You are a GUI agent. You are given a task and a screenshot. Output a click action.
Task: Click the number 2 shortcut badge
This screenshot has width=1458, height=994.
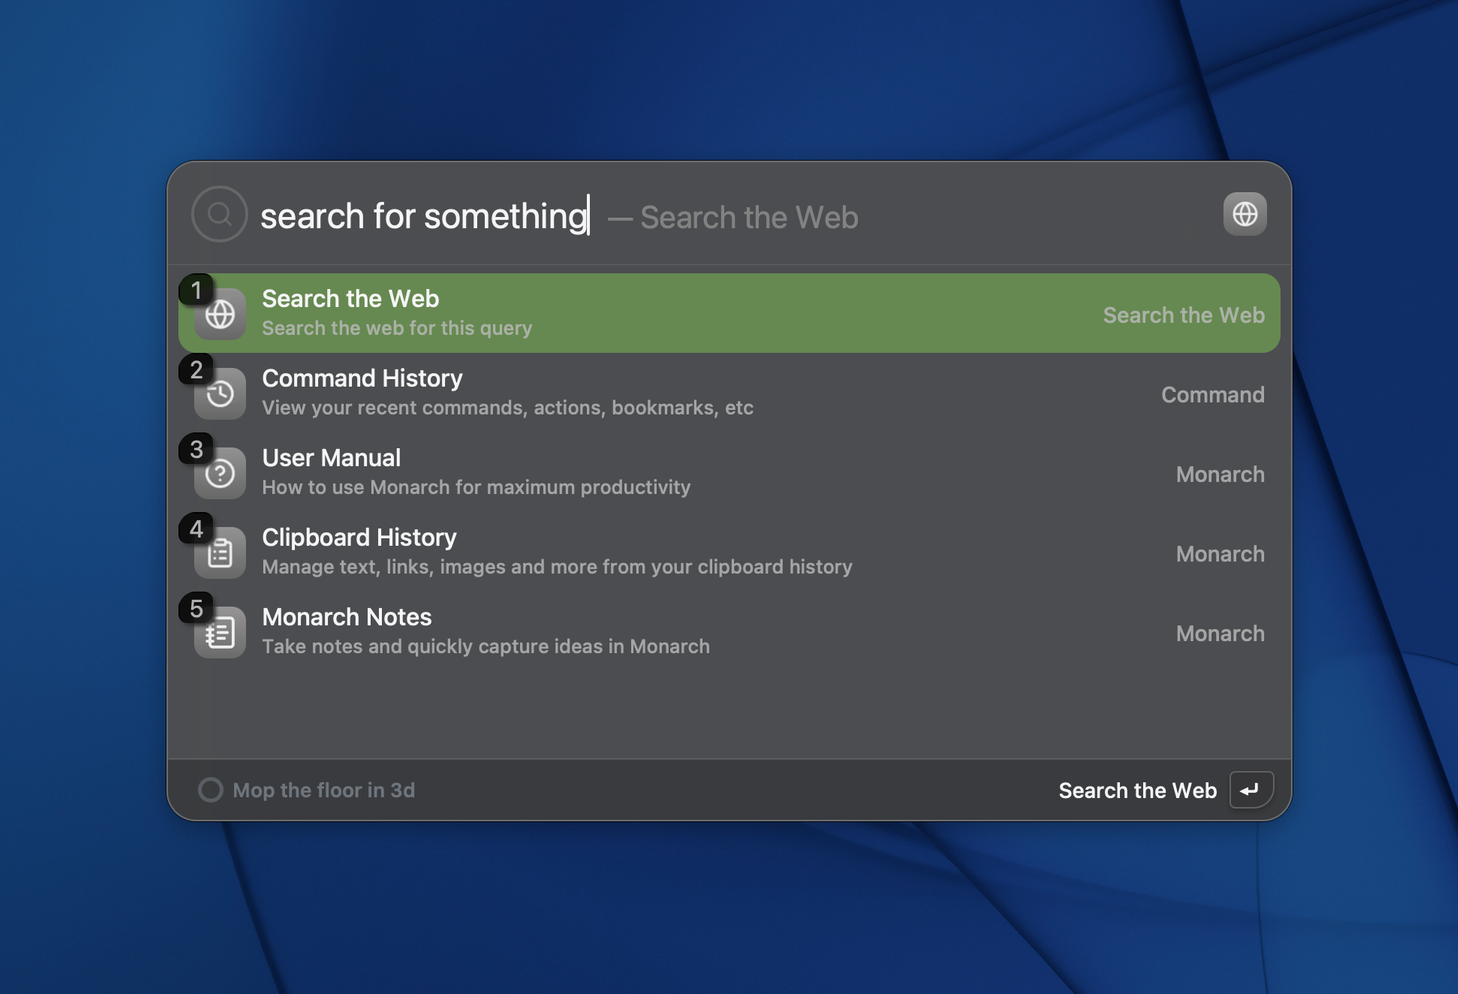click(x=196, y=370)
